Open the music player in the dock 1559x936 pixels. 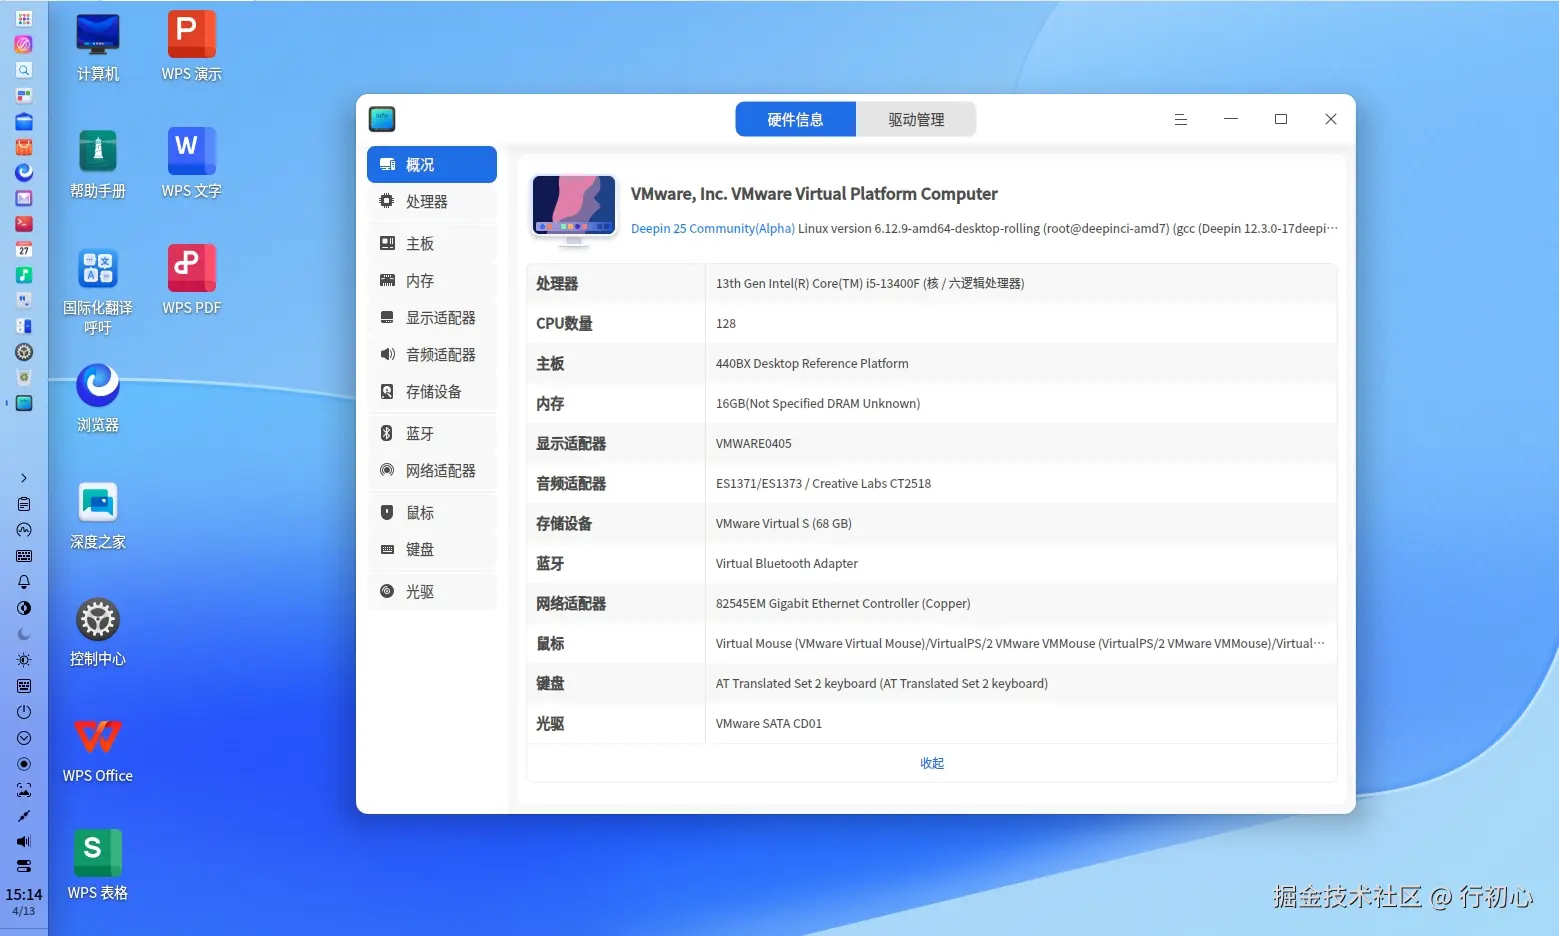(x=24, y=275)
